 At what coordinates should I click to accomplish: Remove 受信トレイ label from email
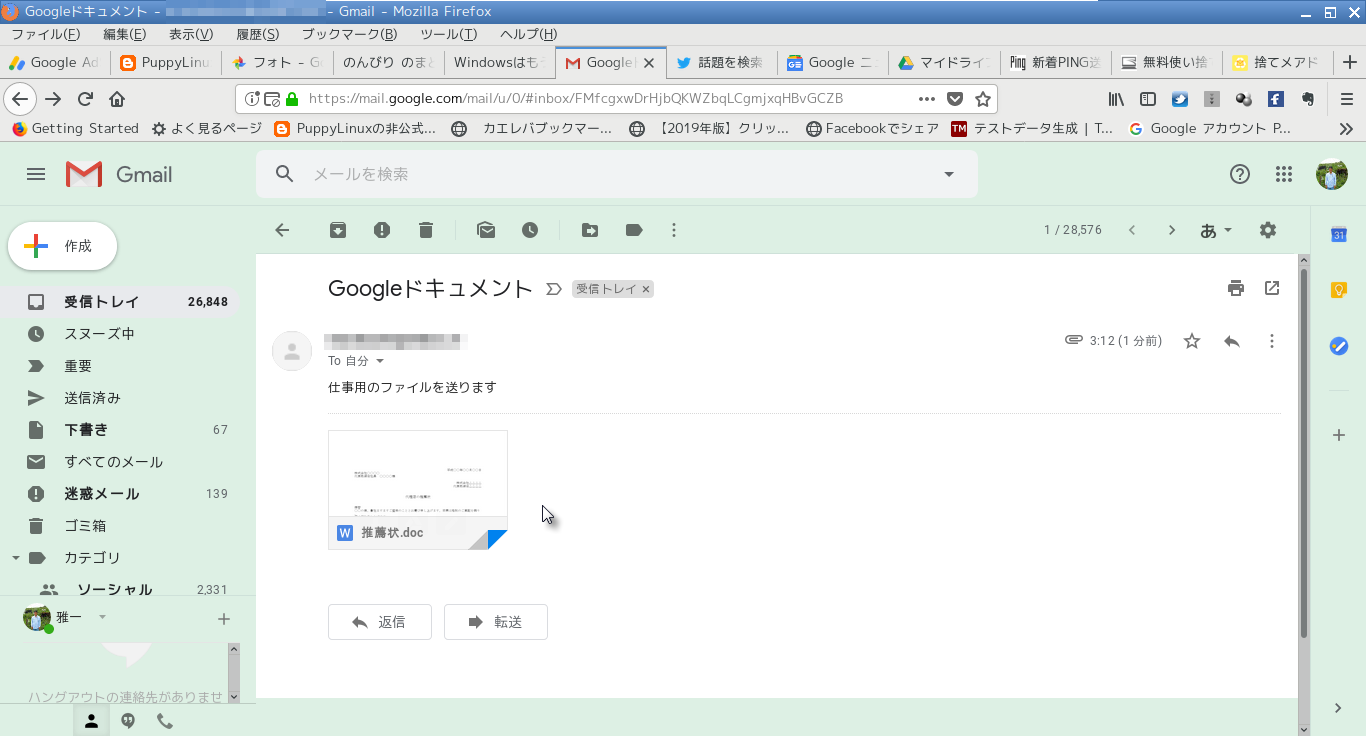tap(646, 289)
